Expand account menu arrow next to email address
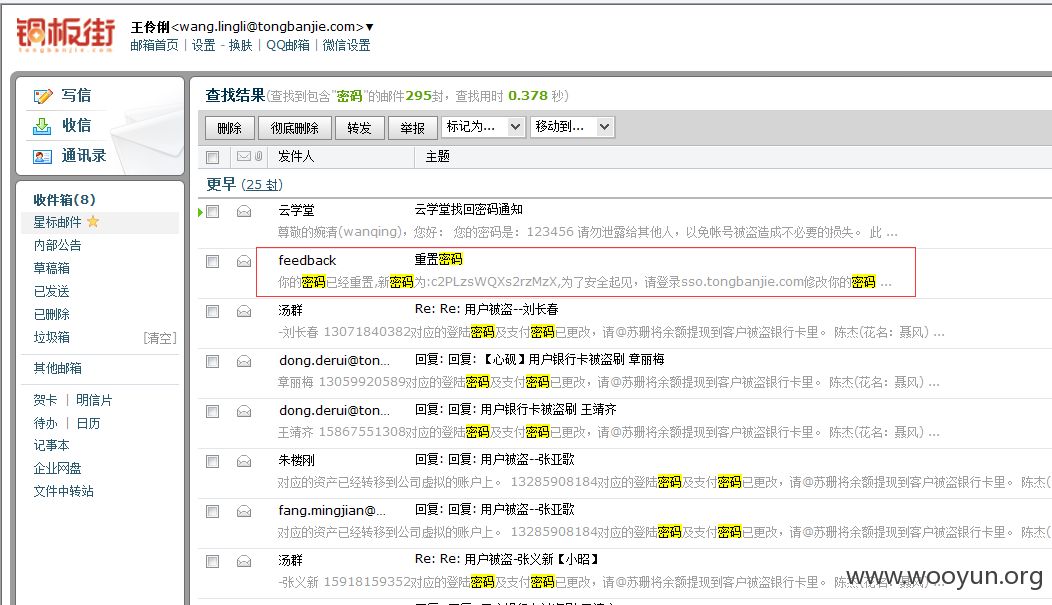Screen dimensions: 1052x605 [x=369, y=27]
